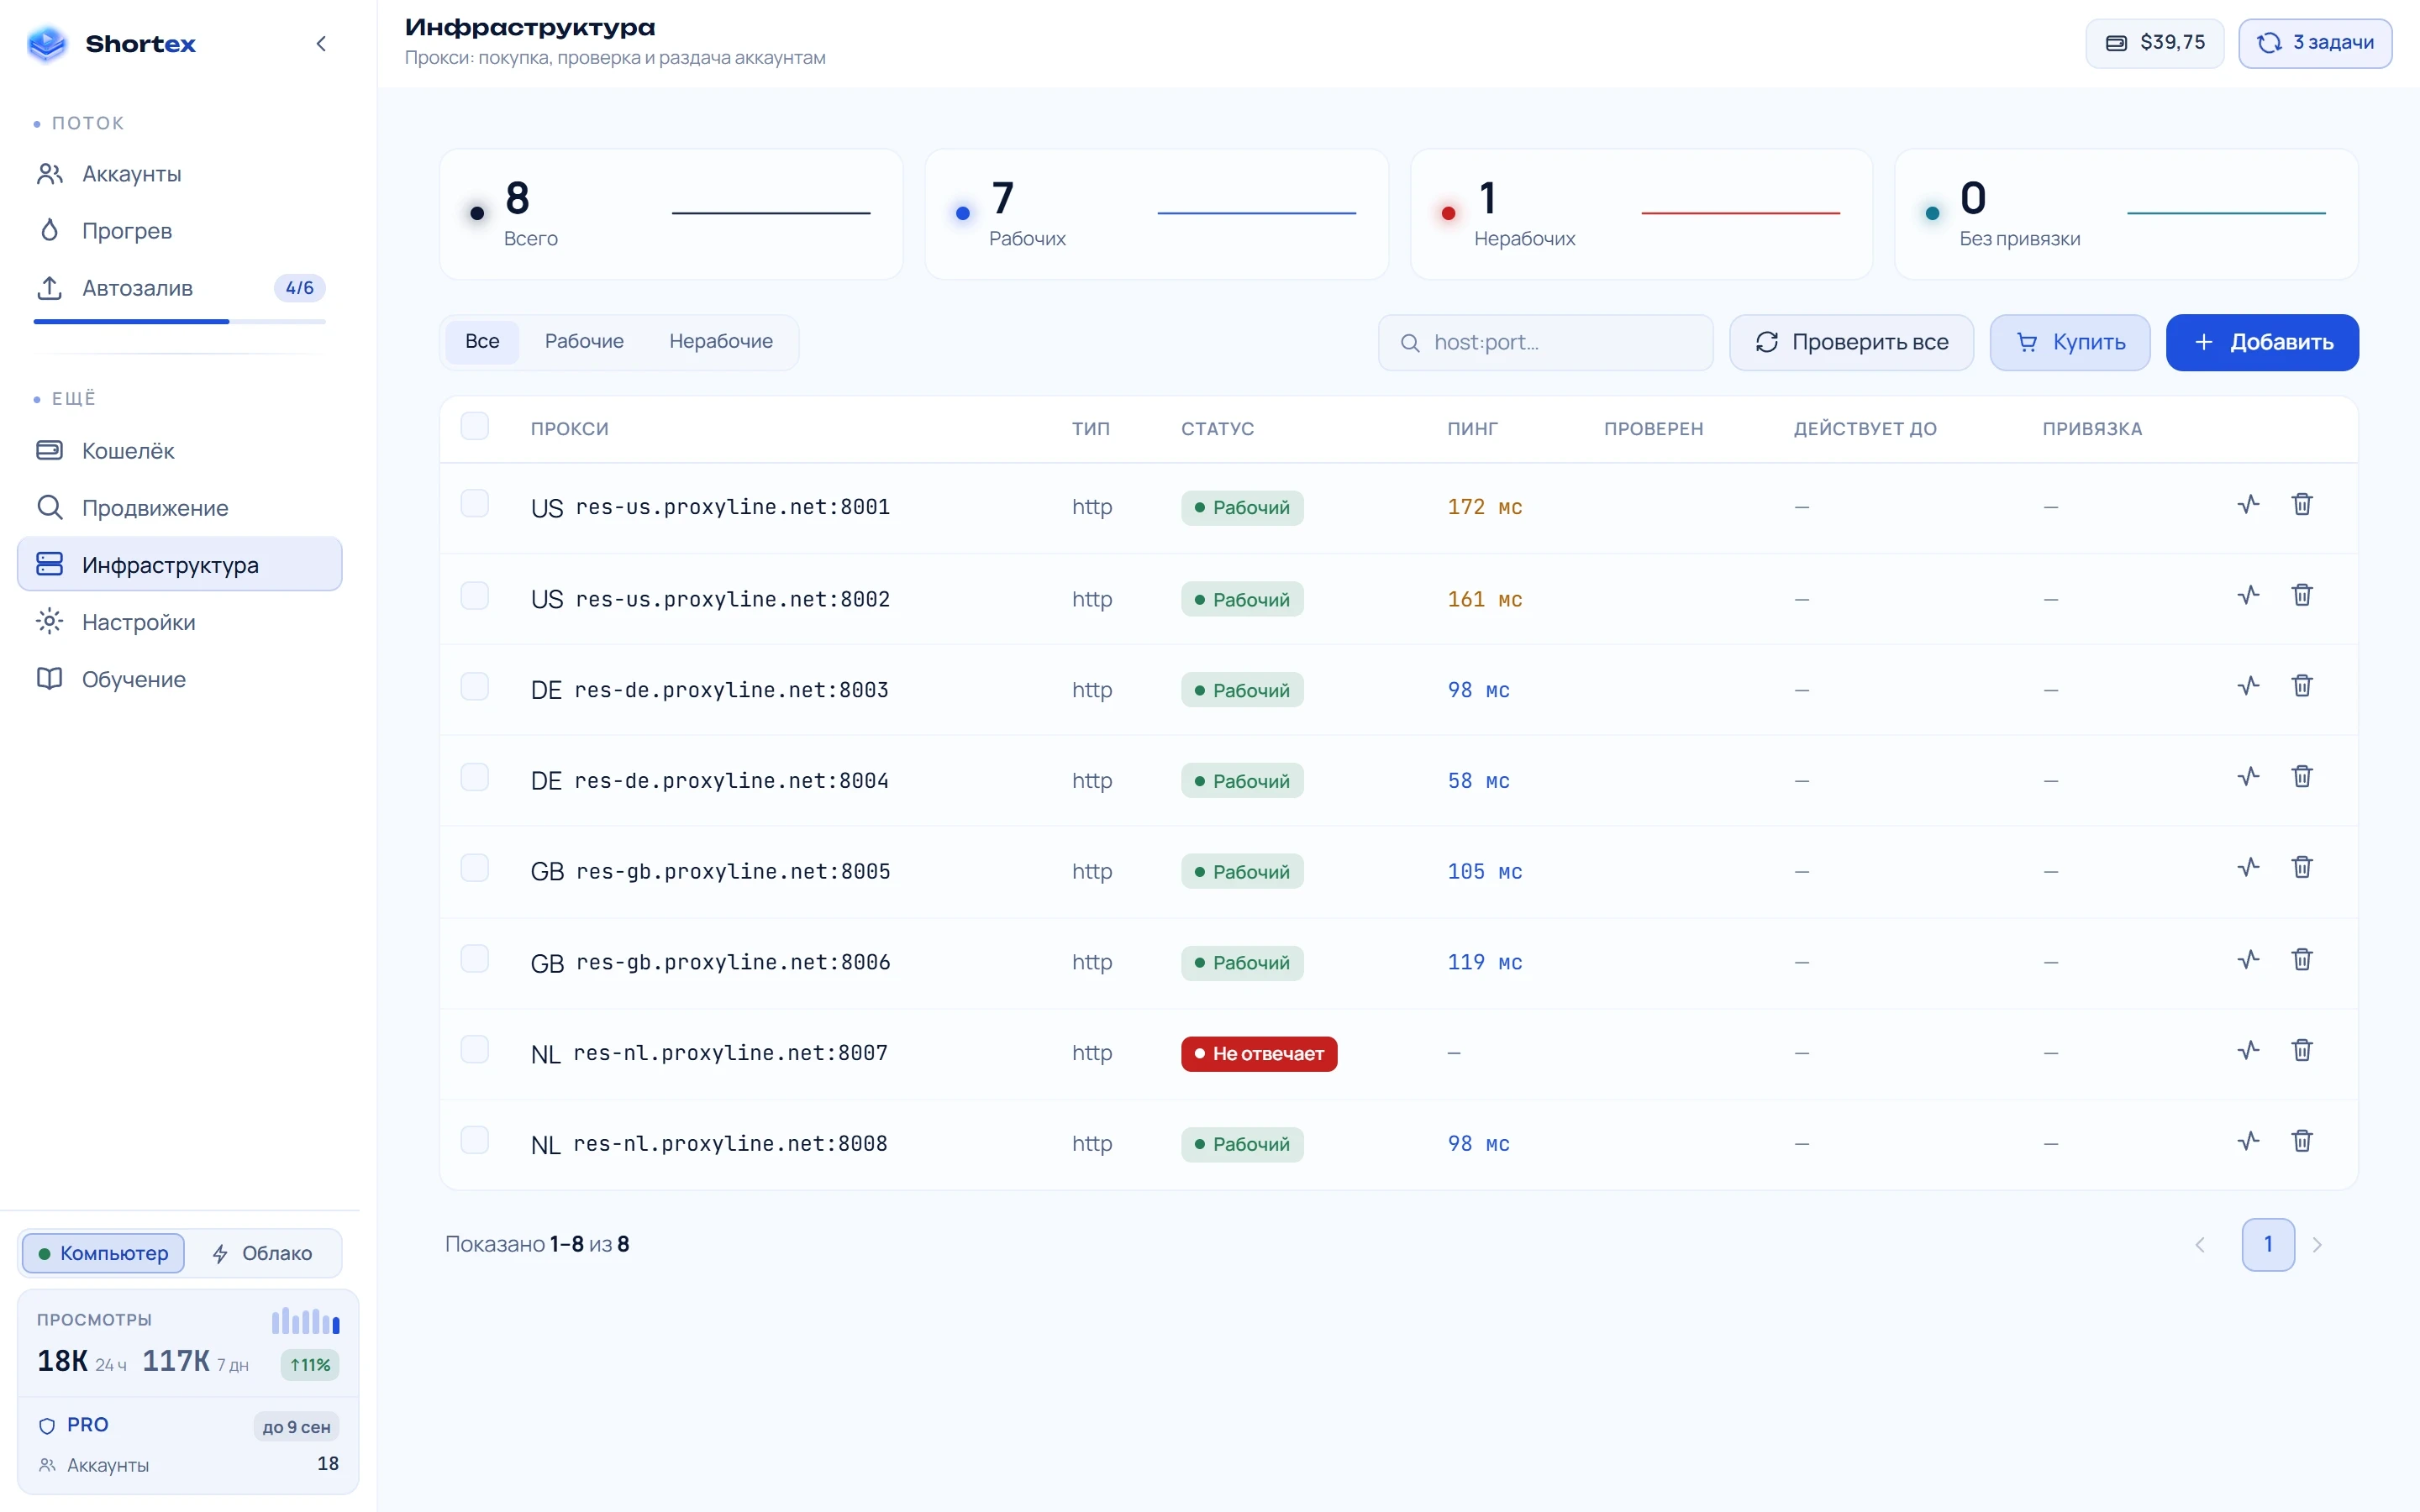Go to Автозалив section
This screenshot has height=1512, width=2420.
point(180,288)
